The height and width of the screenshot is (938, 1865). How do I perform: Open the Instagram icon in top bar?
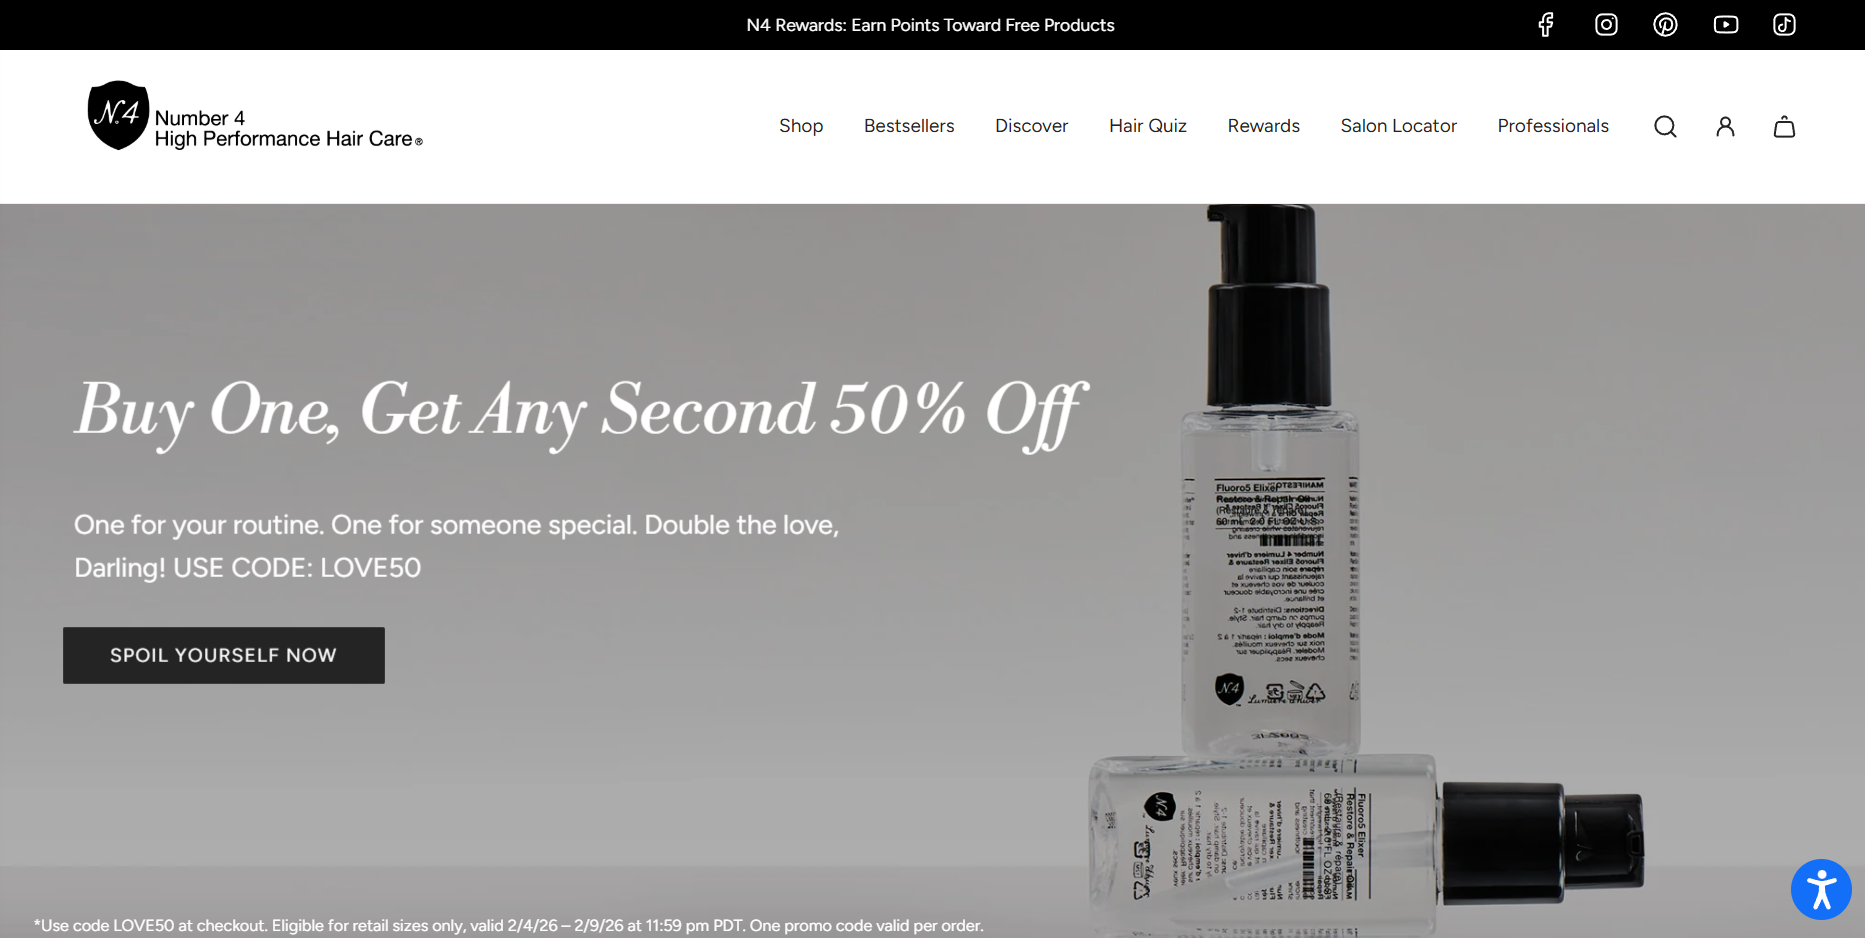pyautogui.click(x=1606, y=25)
